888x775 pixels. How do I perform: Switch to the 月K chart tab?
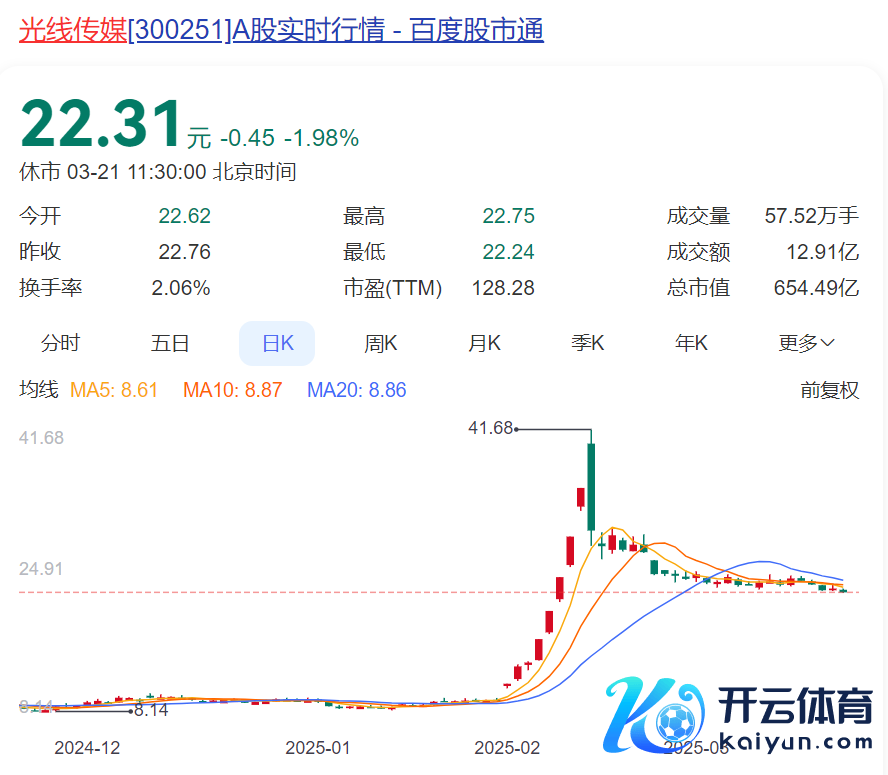click(x=485, y=344)
